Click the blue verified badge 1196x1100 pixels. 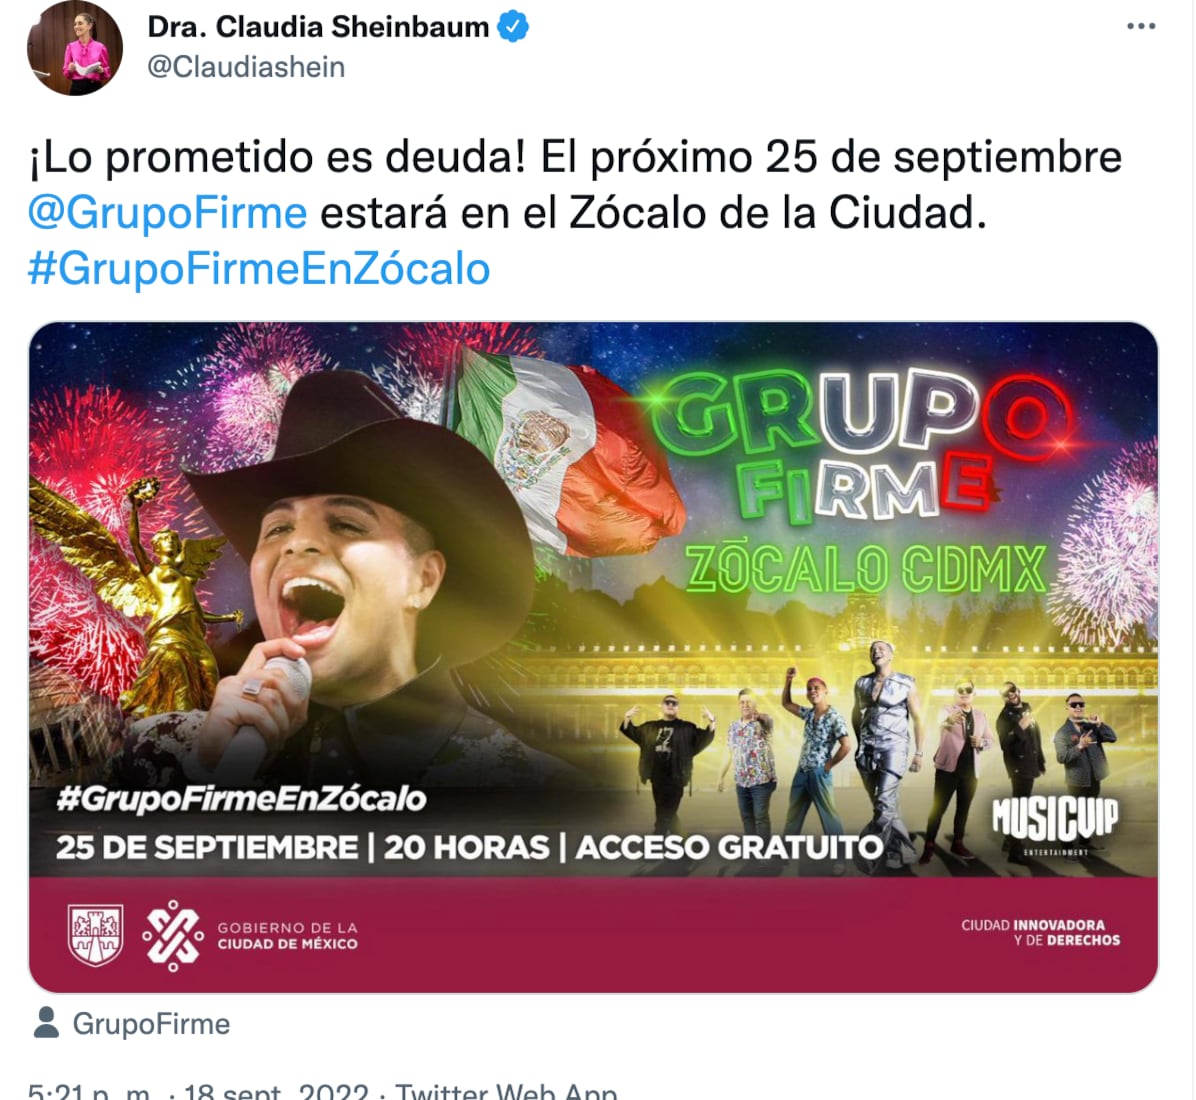(x=513, y=27)
